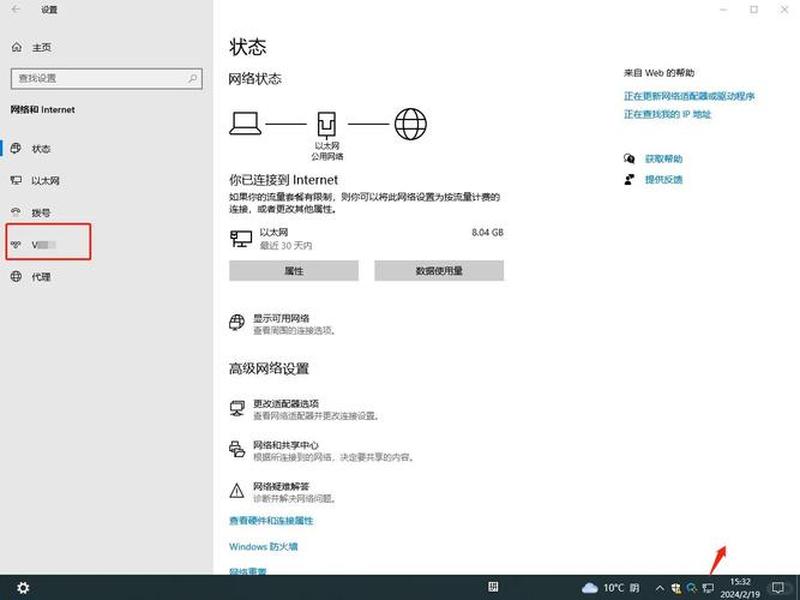Click the 提供反馈 link

click(x=664, y=180)
